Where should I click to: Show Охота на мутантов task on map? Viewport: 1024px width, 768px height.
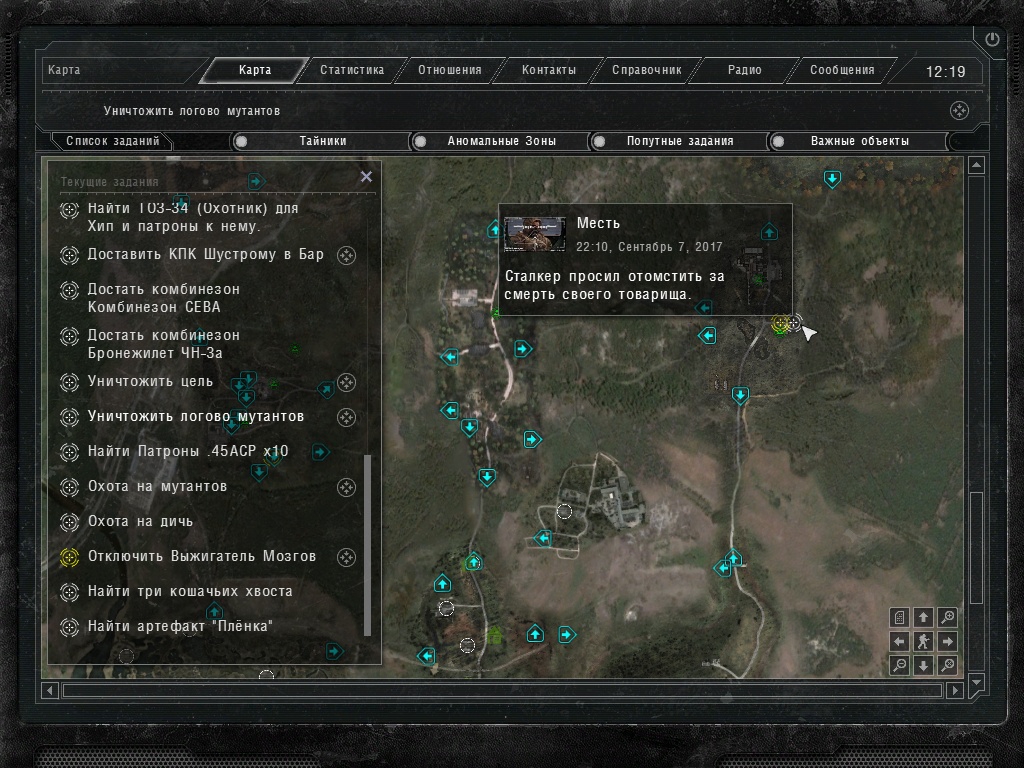(346, 487)
